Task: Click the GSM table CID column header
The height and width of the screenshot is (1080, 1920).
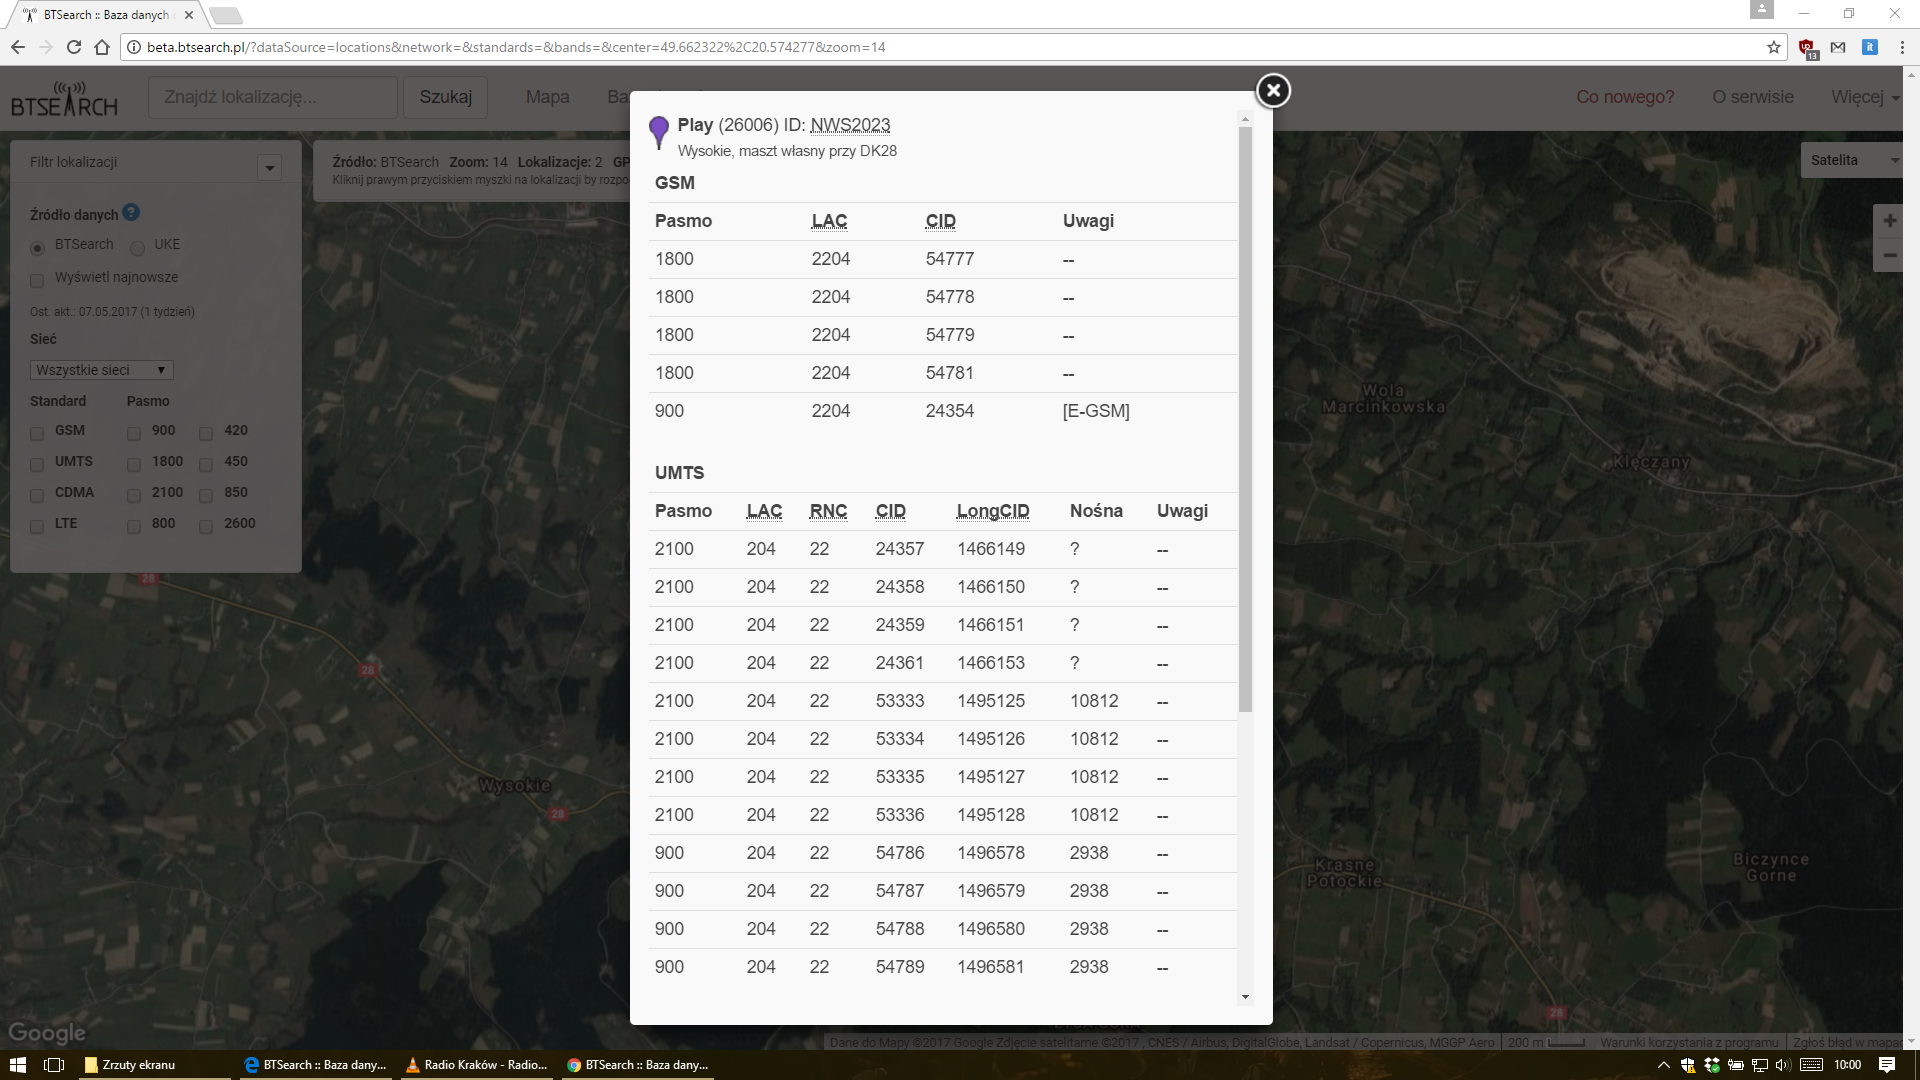Action: 940,221
